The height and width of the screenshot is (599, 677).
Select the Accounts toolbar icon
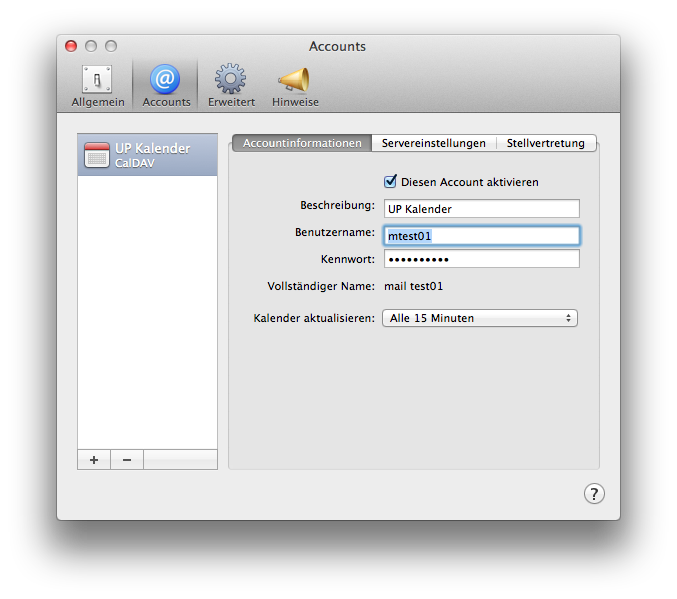click(166, 86)
